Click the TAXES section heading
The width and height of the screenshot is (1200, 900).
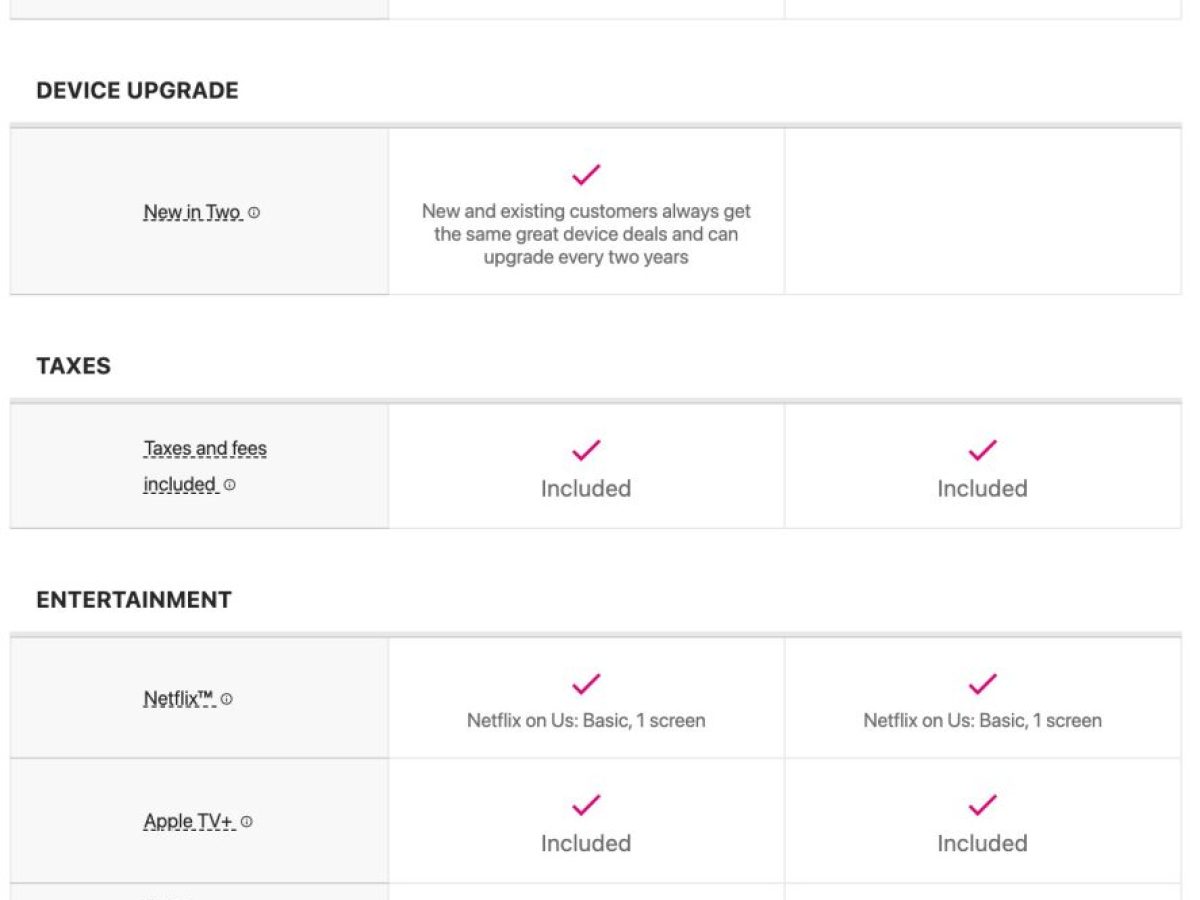click(73, 366)
